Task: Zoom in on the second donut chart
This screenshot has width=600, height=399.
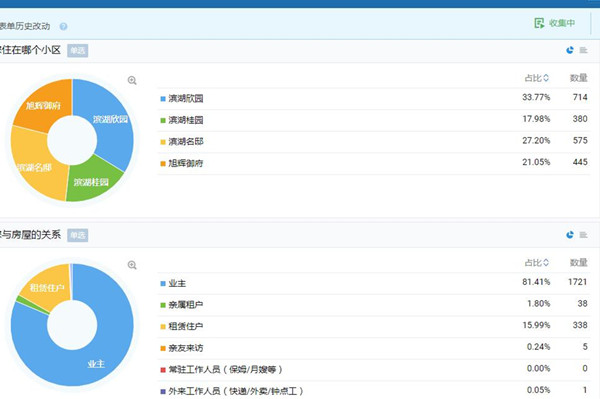Action: click(132, 265)
